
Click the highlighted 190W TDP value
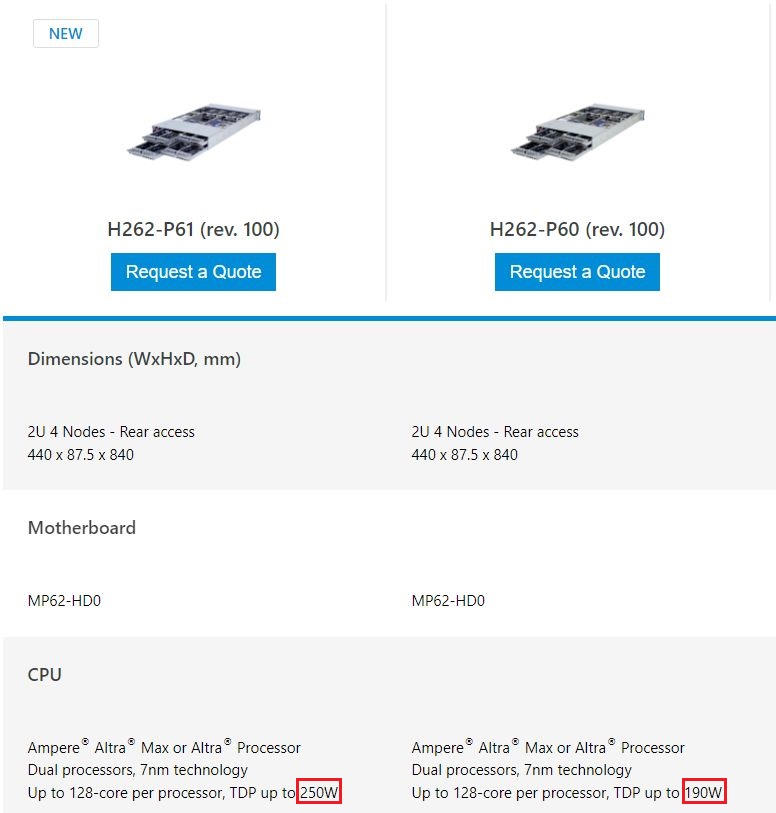pyautogui.click(x=704, y=793)
